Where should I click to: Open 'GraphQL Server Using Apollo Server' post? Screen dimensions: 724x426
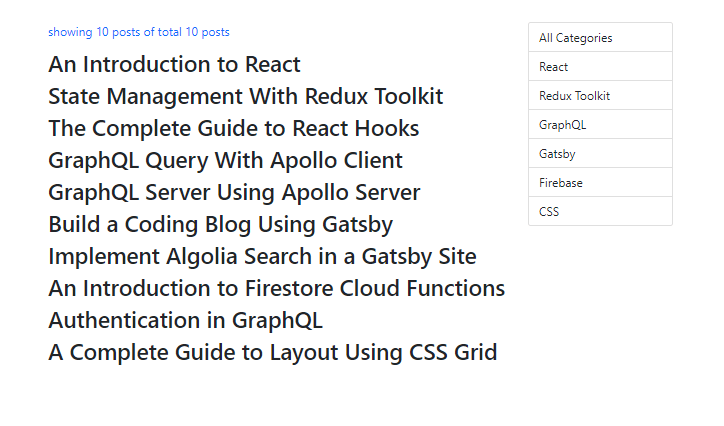click(x=234, y=193)
